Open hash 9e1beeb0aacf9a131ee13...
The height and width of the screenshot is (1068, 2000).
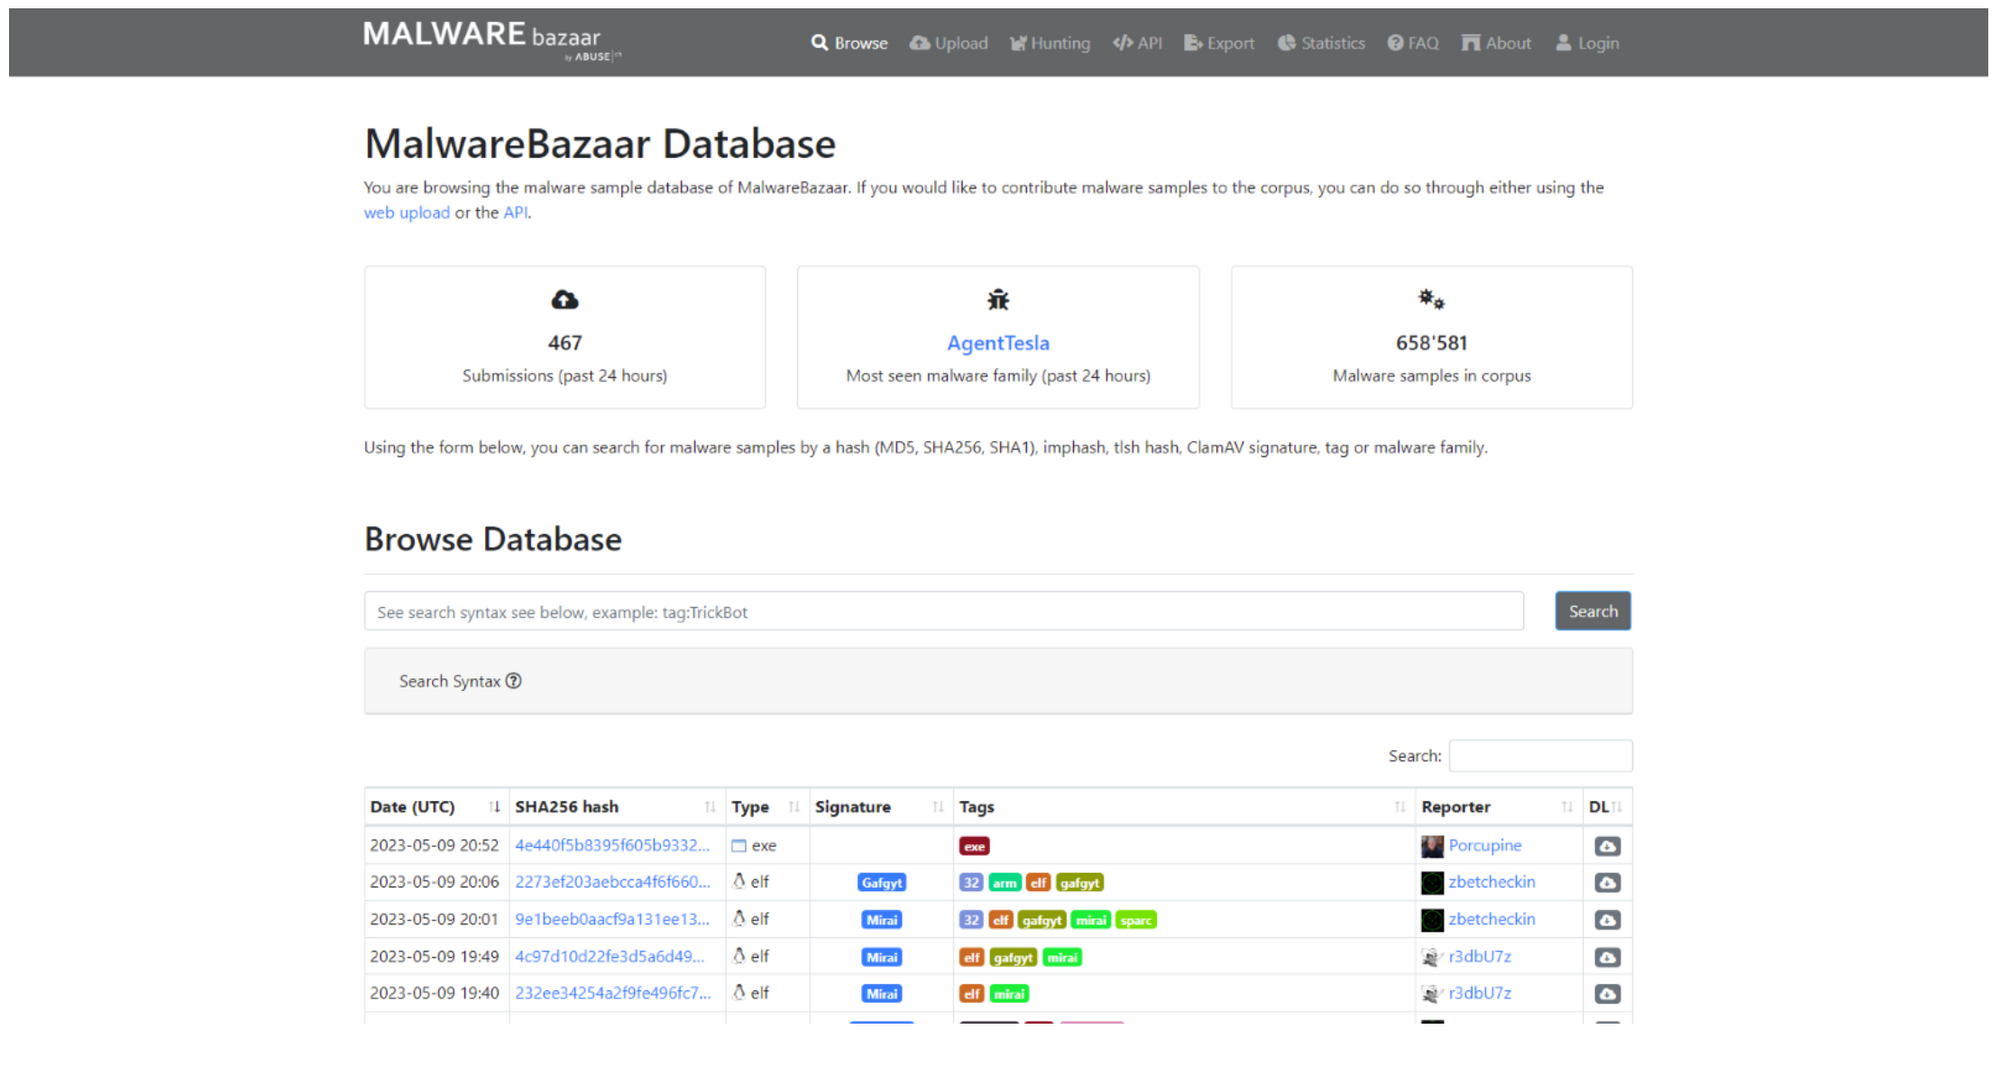[612, 919]
